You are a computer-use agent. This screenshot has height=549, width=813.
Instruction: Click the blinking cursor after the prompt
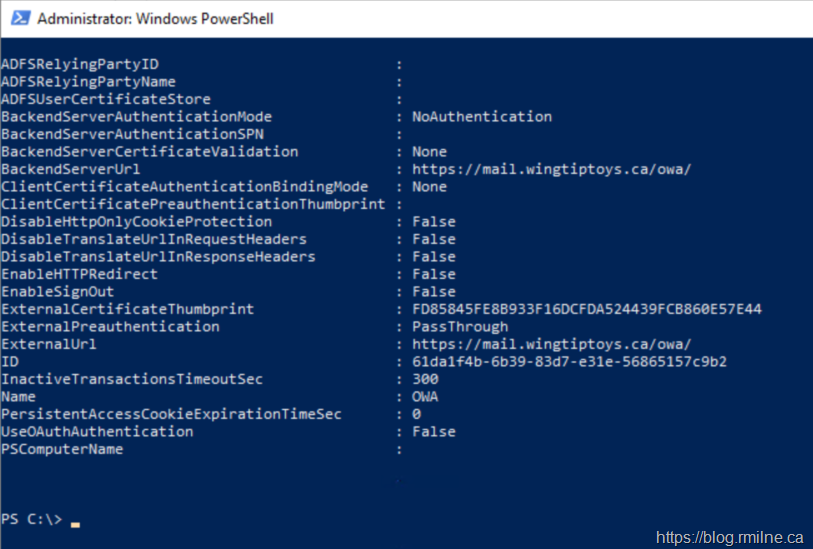75,523
